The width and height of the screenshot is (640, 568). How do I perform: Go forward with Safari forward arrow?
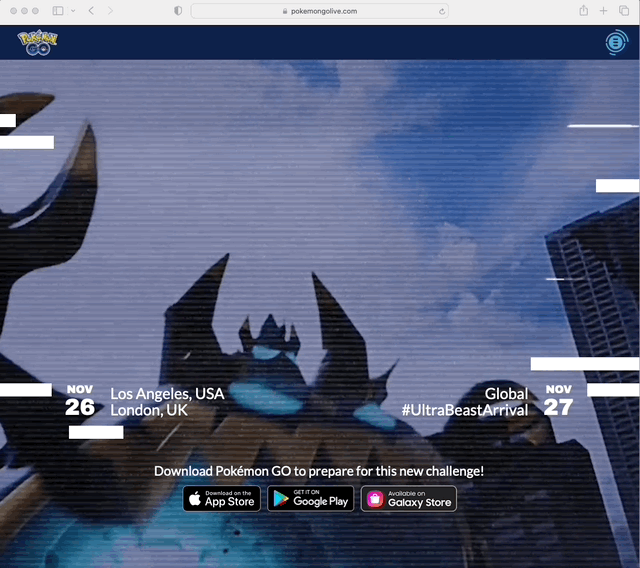point(110,11)
